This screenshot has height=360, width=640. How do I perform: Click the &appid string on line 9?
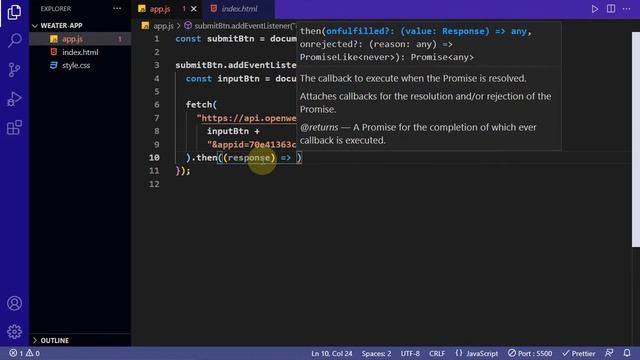tap(251, 144)
